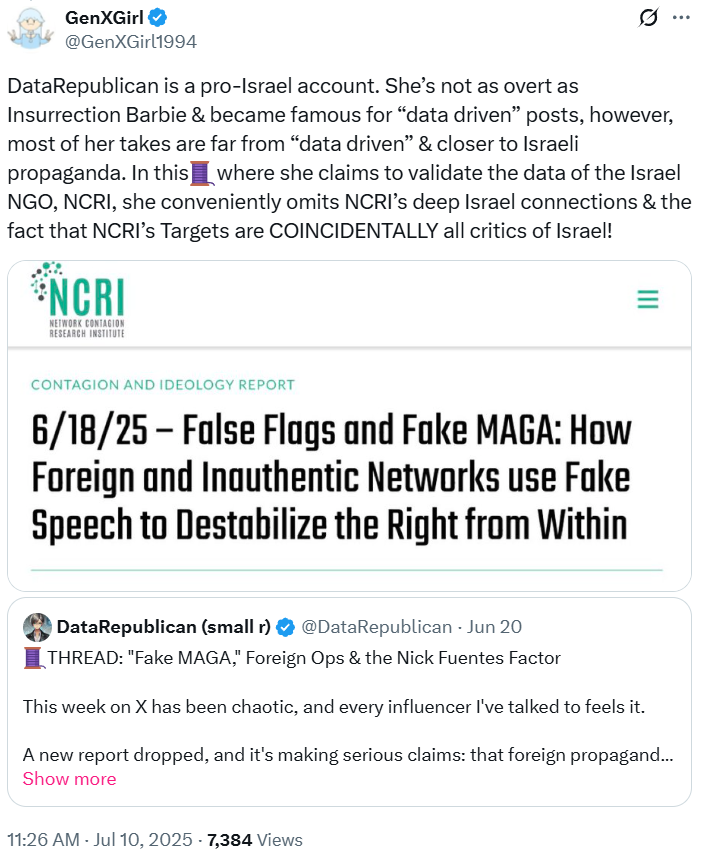Viewport: 704px width, 857px height.
Task: Click the hamburger menu in NCRI image
Action: tap(648, 299)
